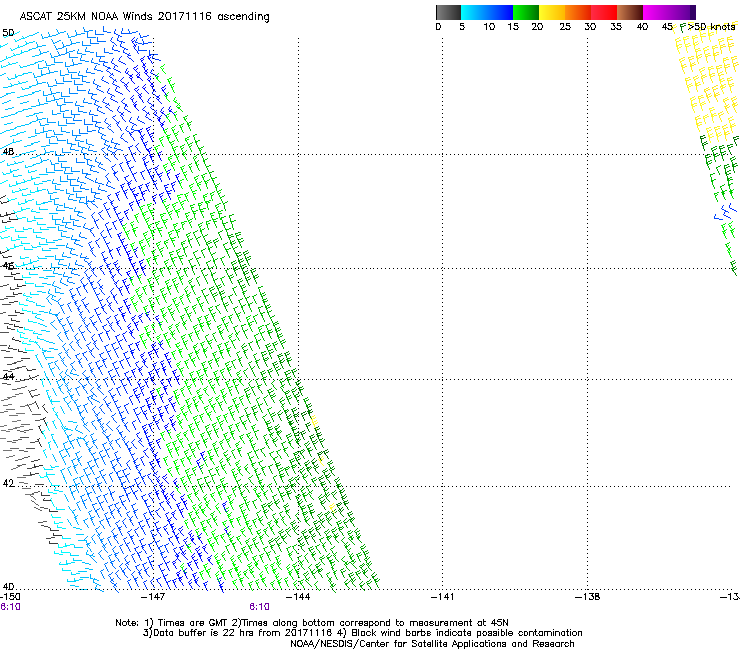The height and width of the screenshot is (650, 740).
Task: Click the title "ASCAT 25KM NOAA Winds 20171116 ascending"
Action: pyautogui.click(x=144, y=17)
